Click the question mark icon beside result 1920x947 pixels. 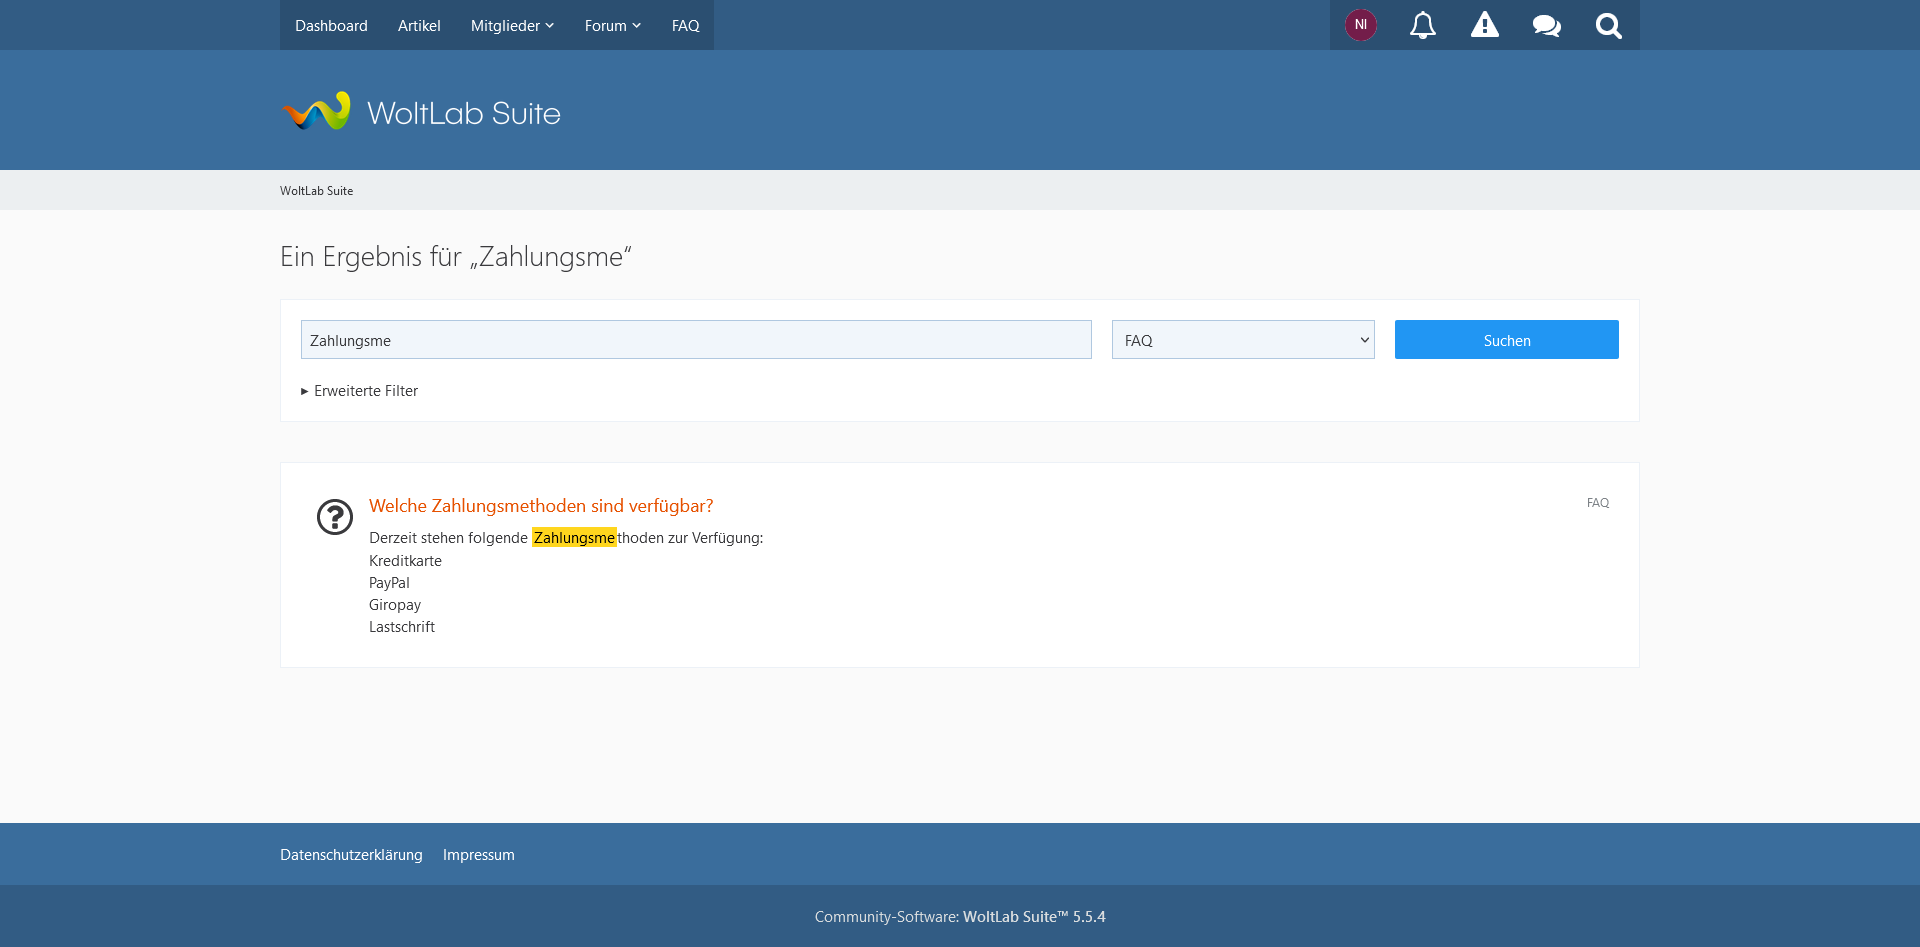[x=335, y=517]
